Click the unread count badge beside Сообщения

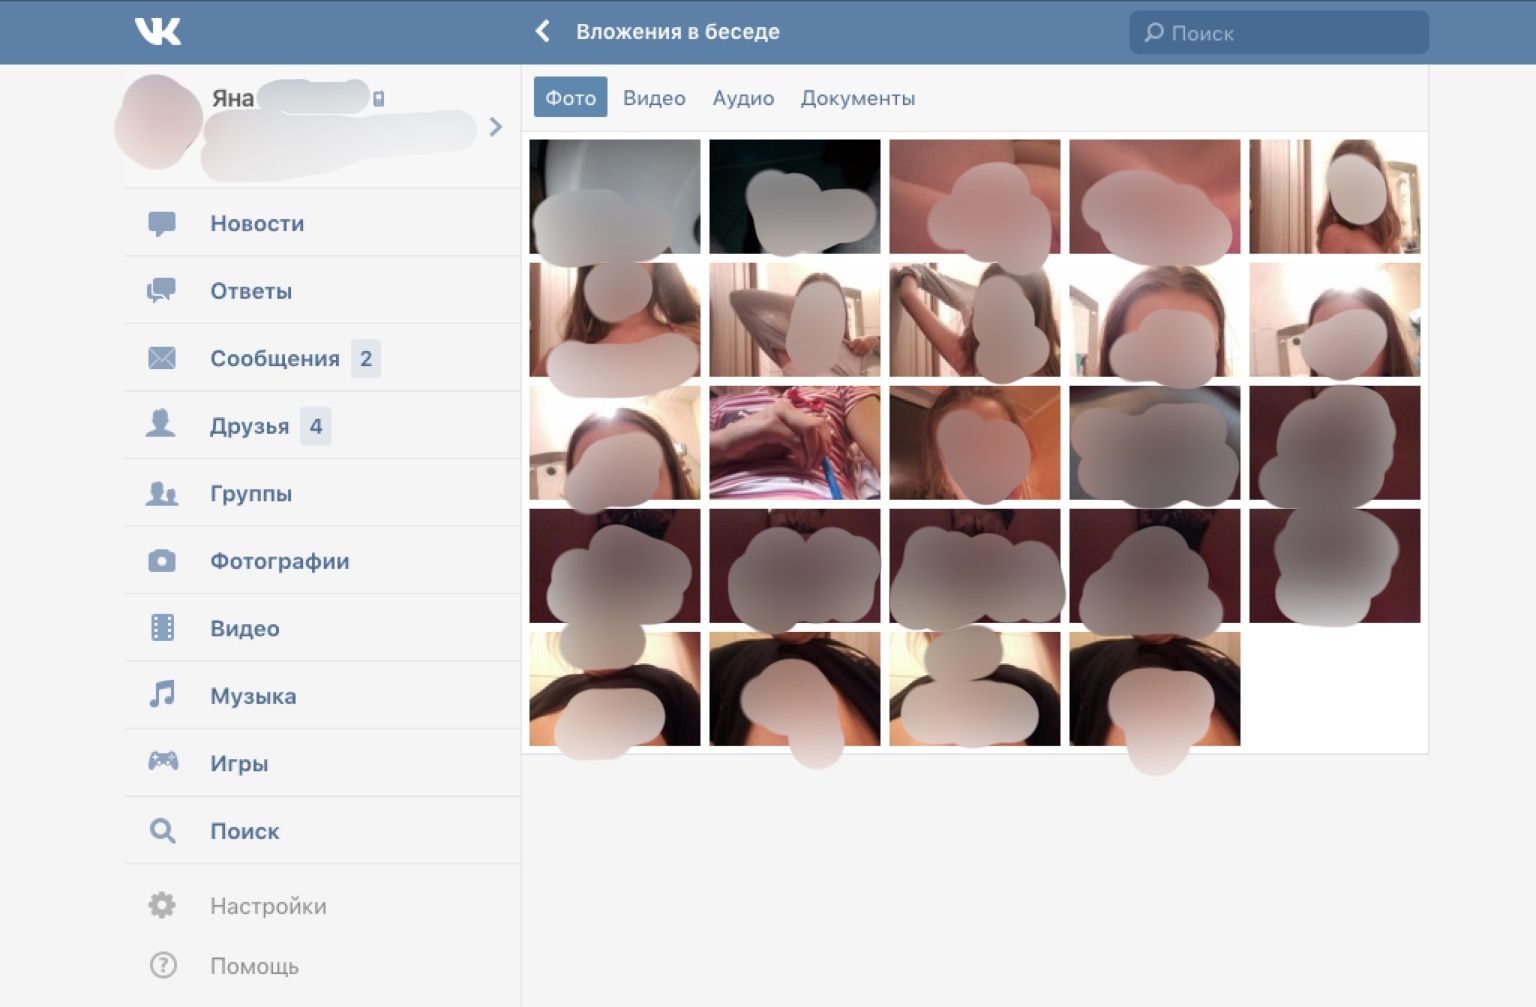click(366, 359)
